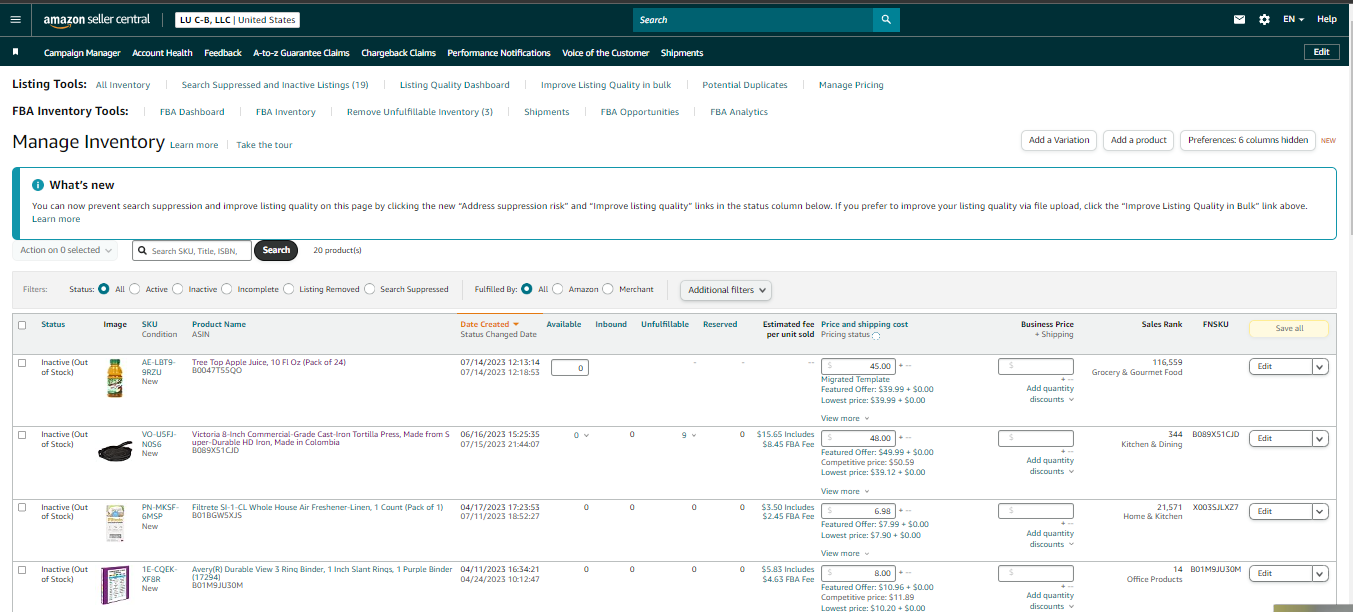Expand View more under Tortilla Press price
This screenshot has height=612, width=1353.
(x=845, y=491)
